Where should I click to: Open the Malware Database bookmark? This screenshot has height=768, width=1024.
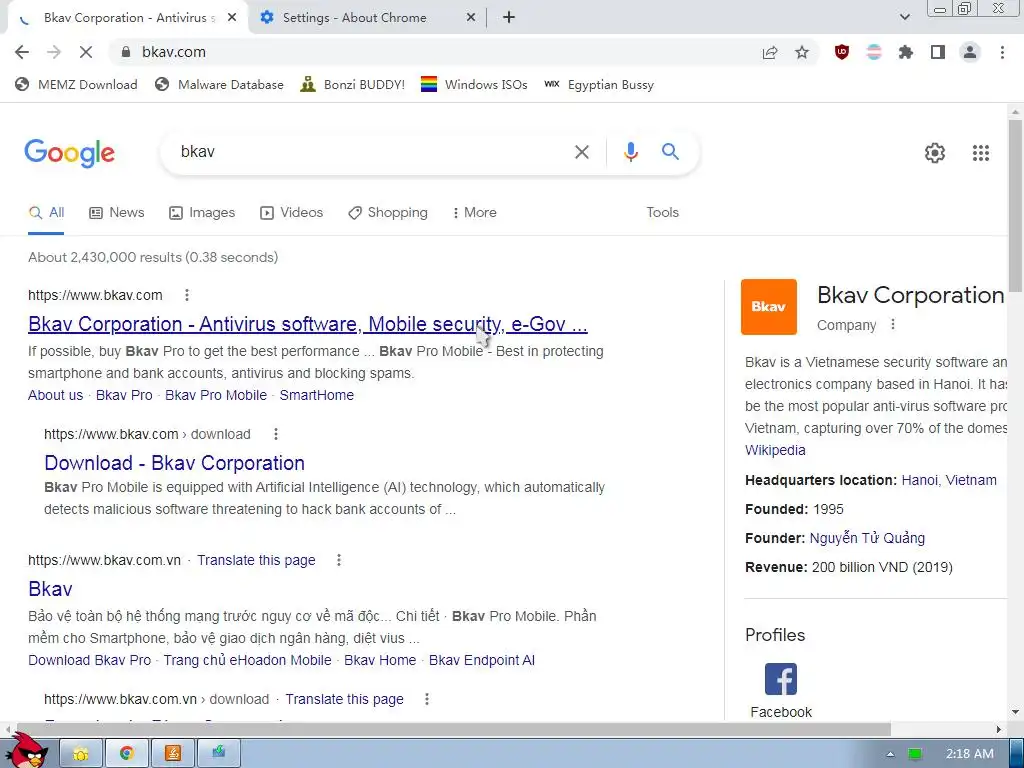pos(219,85)
